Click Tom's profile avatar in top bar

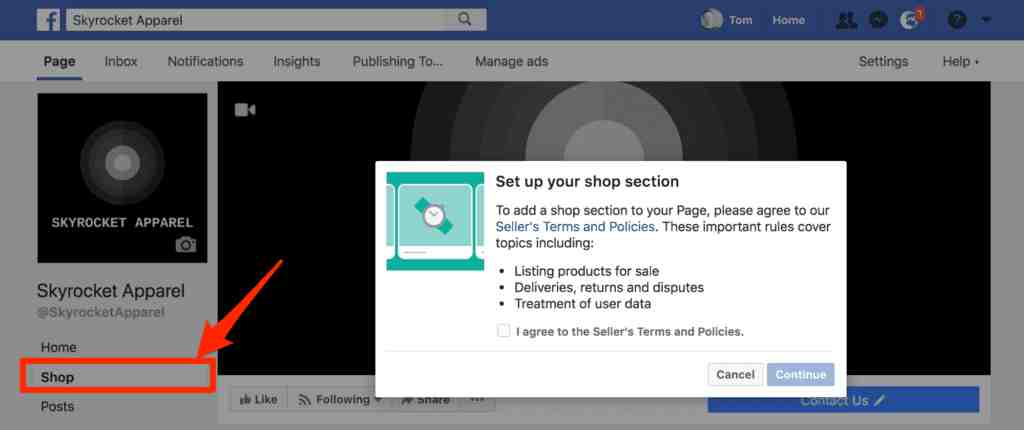tap(711, 20)
